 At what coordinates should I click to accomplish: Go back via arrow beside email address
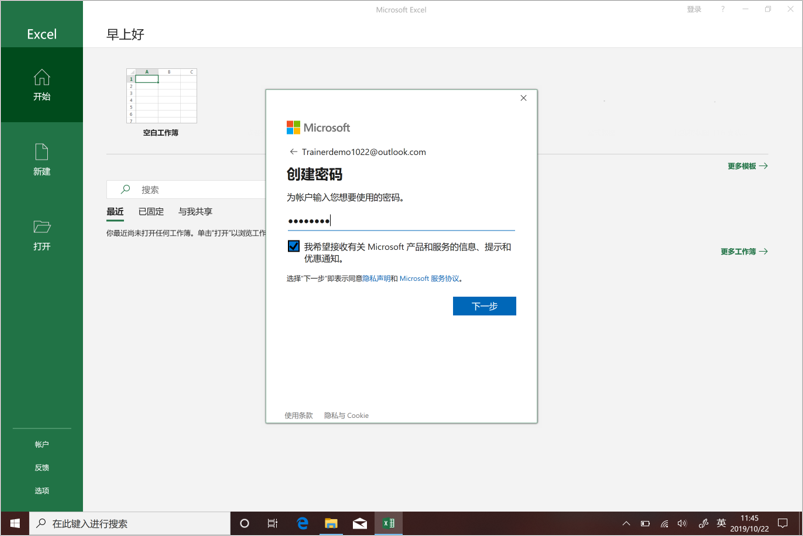coord(293,152)
